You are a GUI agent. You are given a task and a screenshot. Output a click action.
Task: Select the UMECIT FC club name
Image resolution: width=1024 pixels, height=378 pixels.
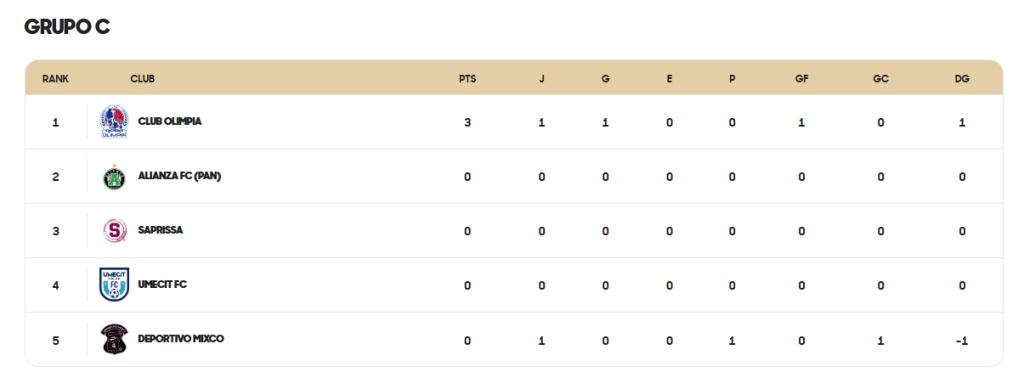163,285
